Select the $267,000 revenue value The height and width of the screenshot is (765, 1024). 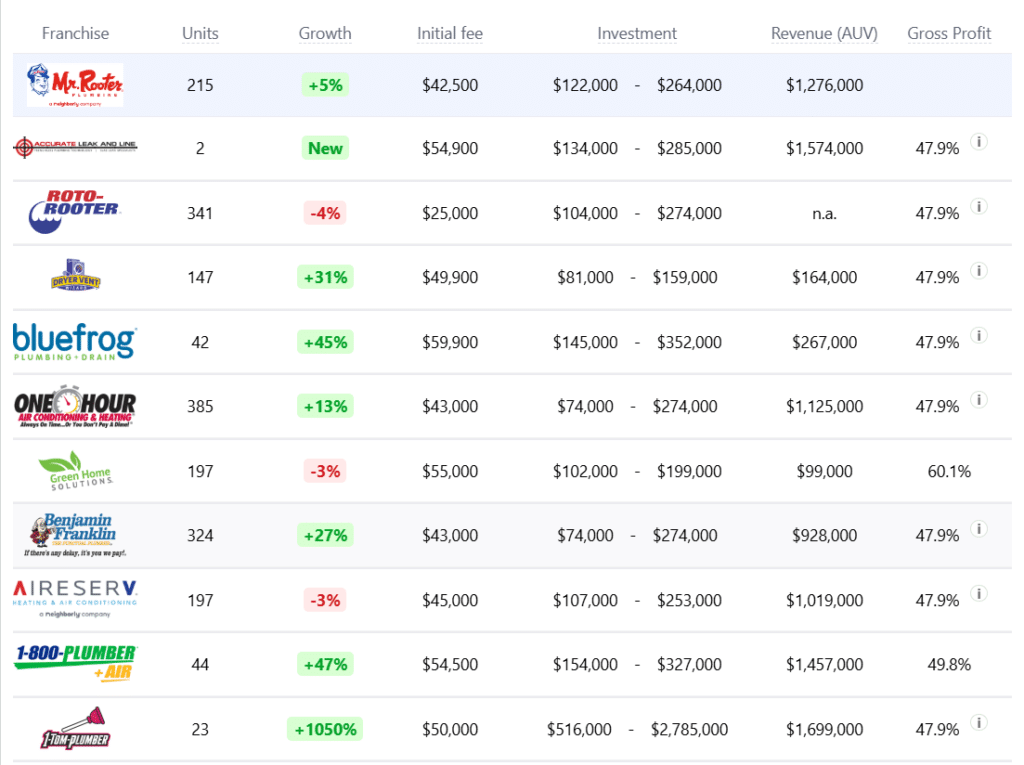point(824,342)
